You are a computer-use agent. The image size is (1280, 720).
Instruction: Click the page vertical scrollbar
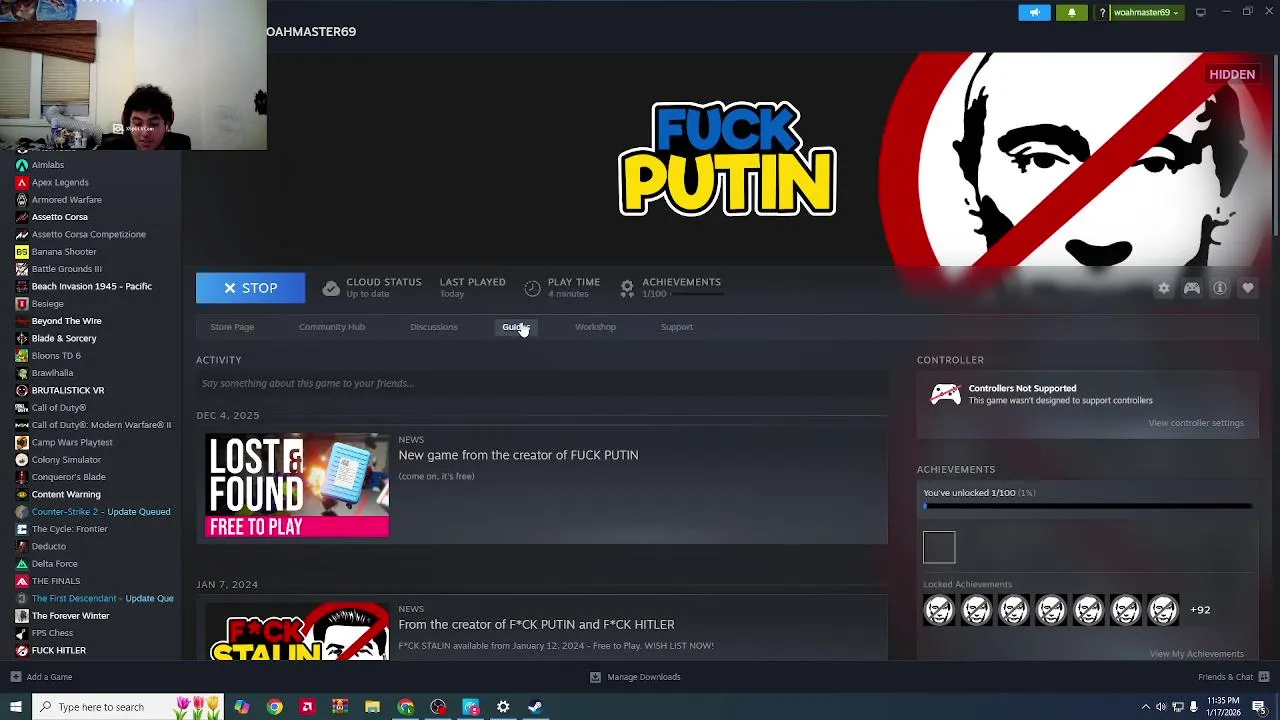pyautogui.click(x=1274, y=145)
